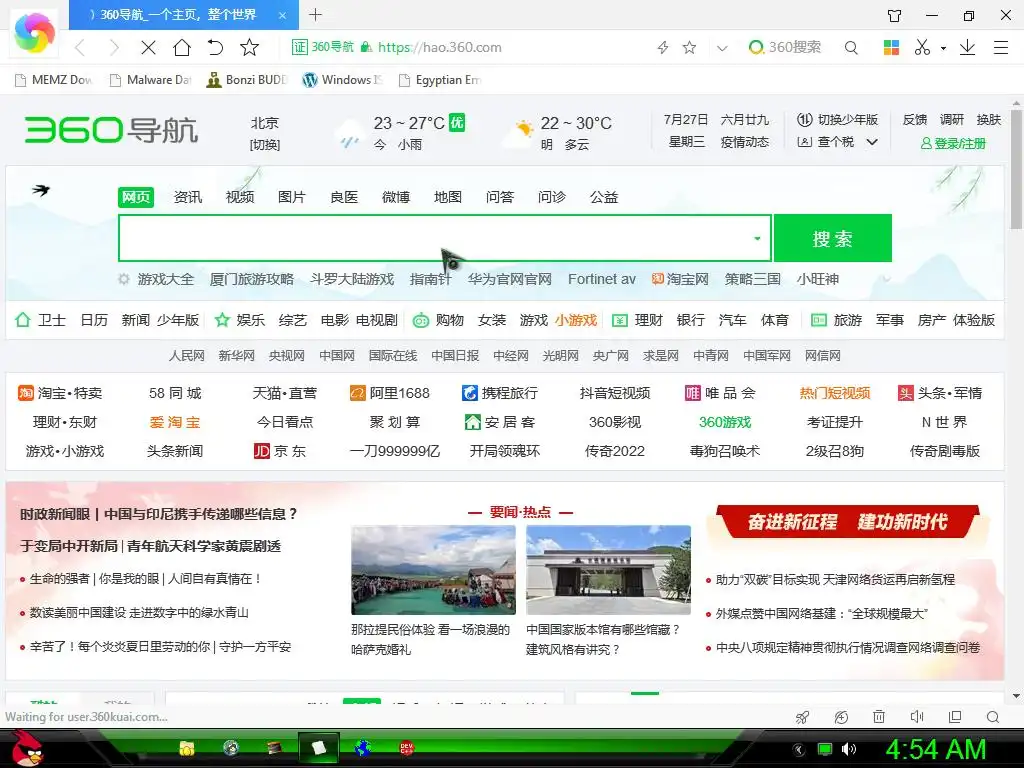The width and height of the screenshot is (1024, 768).
Task: Select the 问答 search tab
Action: pos(500,197)
